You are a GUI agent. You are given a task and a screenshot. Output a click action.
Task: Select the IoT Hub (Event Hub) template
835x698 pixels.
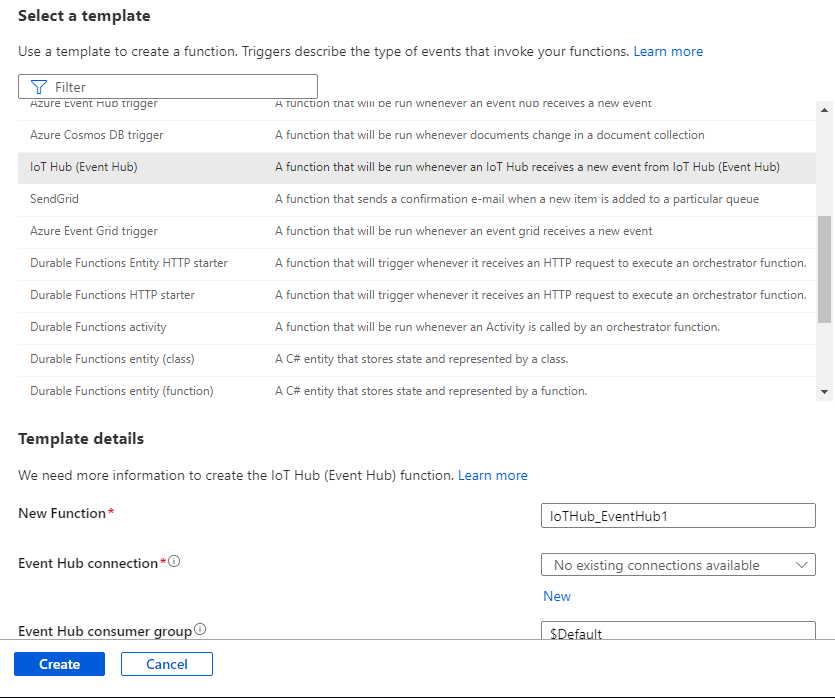pos(84,167)
